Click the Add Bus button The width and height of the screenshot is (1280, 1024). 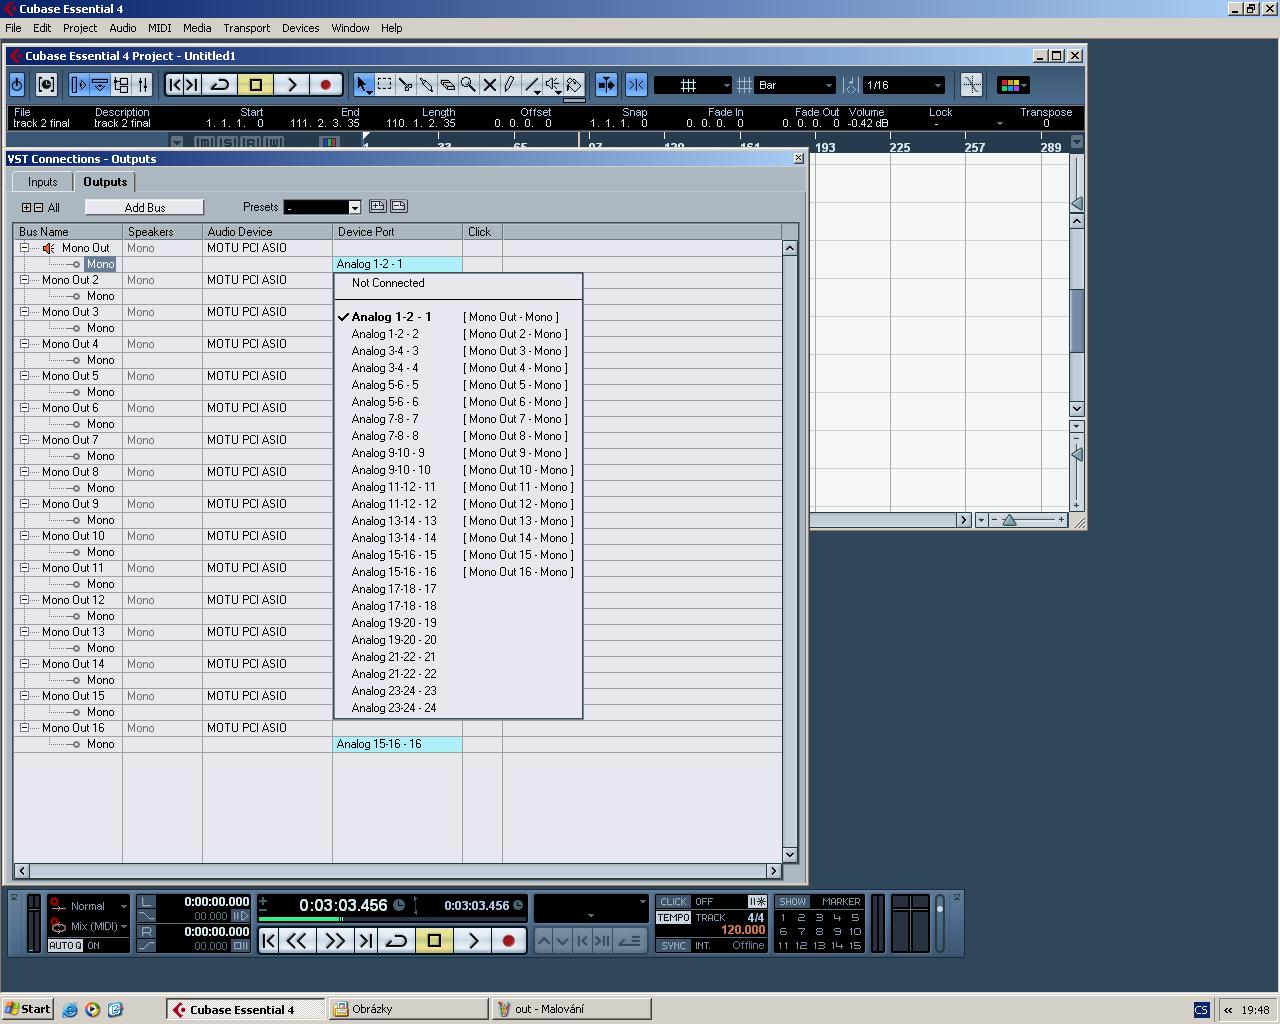point(144,207)
